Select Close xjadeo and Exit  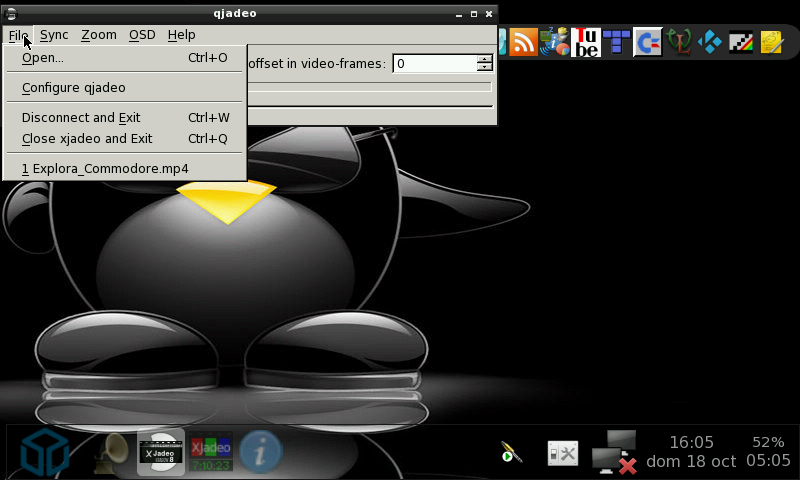click(124, 139)
